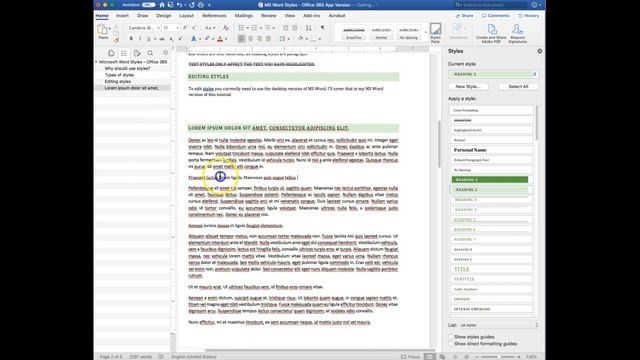This screenshot has width=640, height=360.
Task: Show paragraph marks with pilcrow icon
Action: coord(322,28)
